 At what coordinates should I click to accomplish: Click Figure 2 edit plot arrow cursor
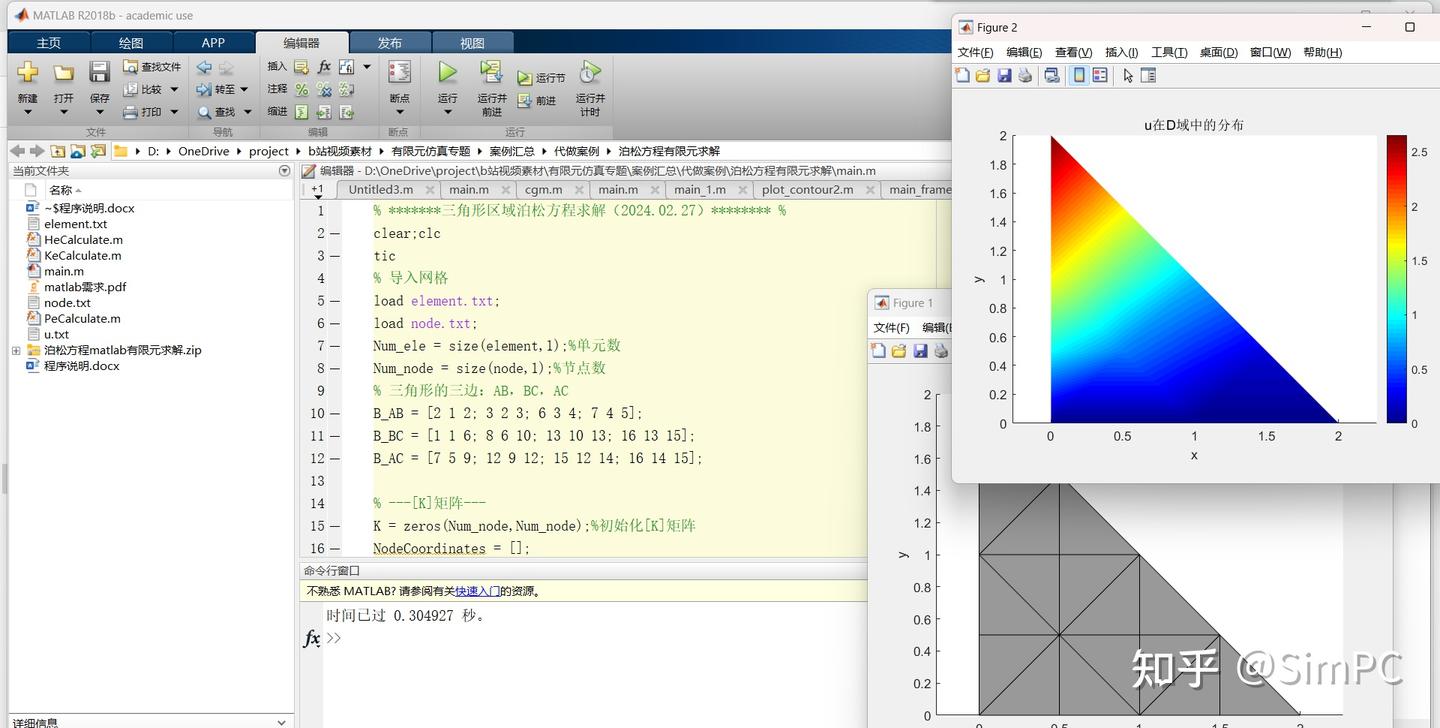[1128, 76]
